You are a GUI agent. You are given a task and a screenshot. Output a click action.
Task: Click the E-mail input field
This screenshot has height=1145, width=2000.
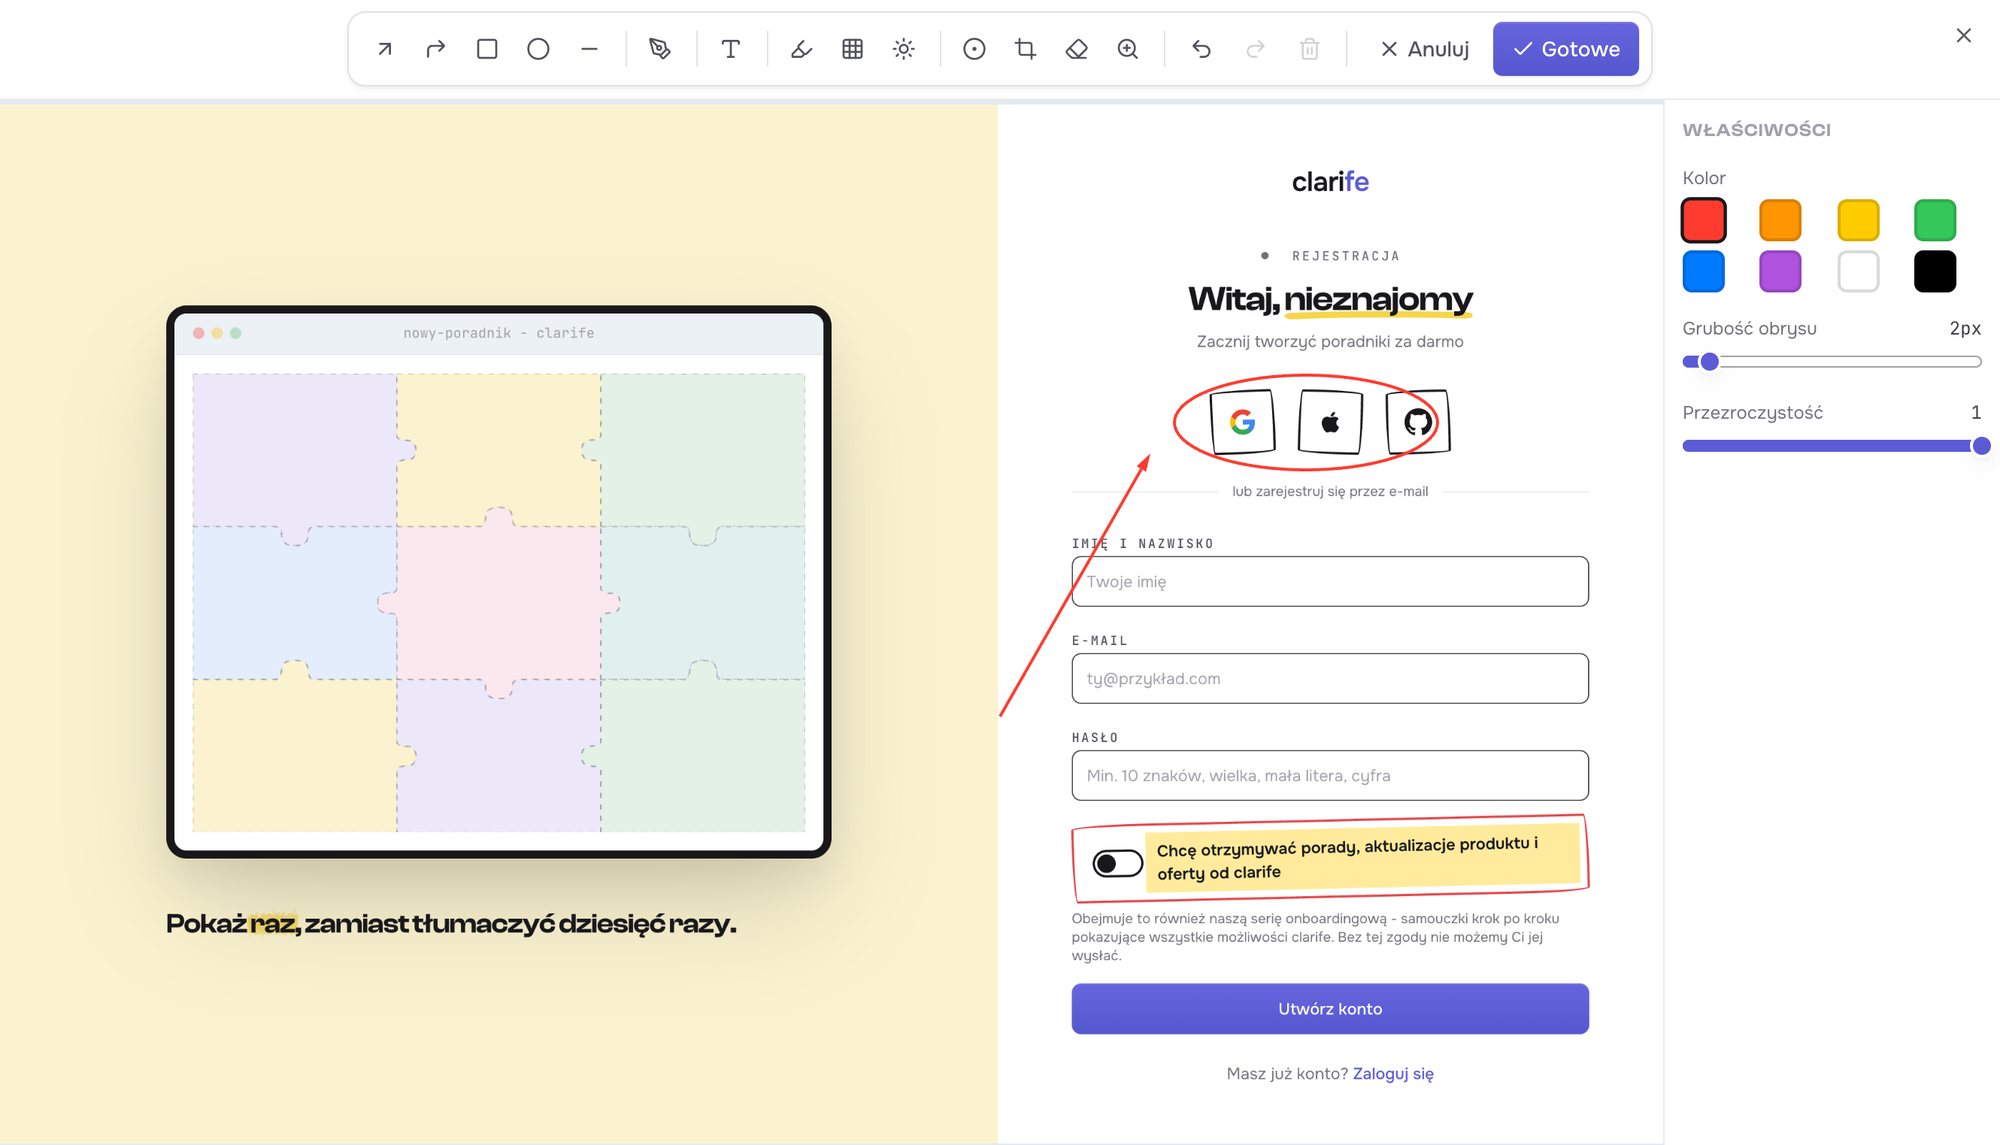point(1330,678)
